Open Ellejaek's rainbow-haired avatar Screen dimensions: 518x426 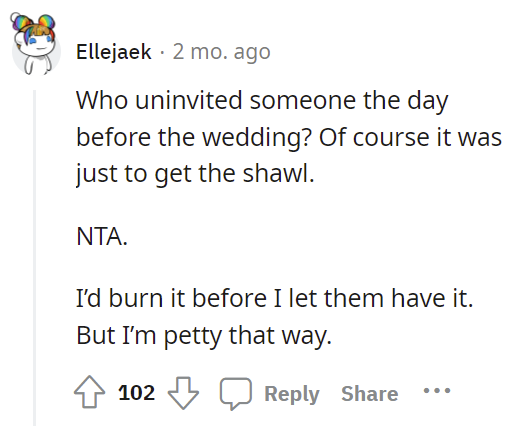coord(35,44)
